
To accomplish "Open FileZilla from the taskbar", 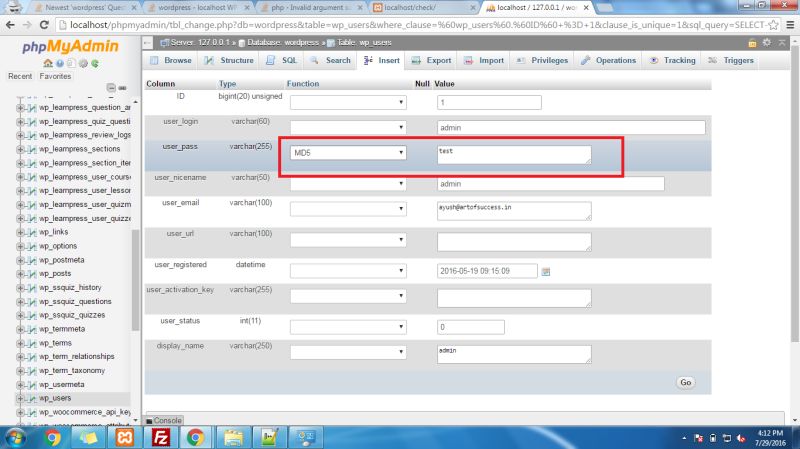I will click(x=161, y=437).
